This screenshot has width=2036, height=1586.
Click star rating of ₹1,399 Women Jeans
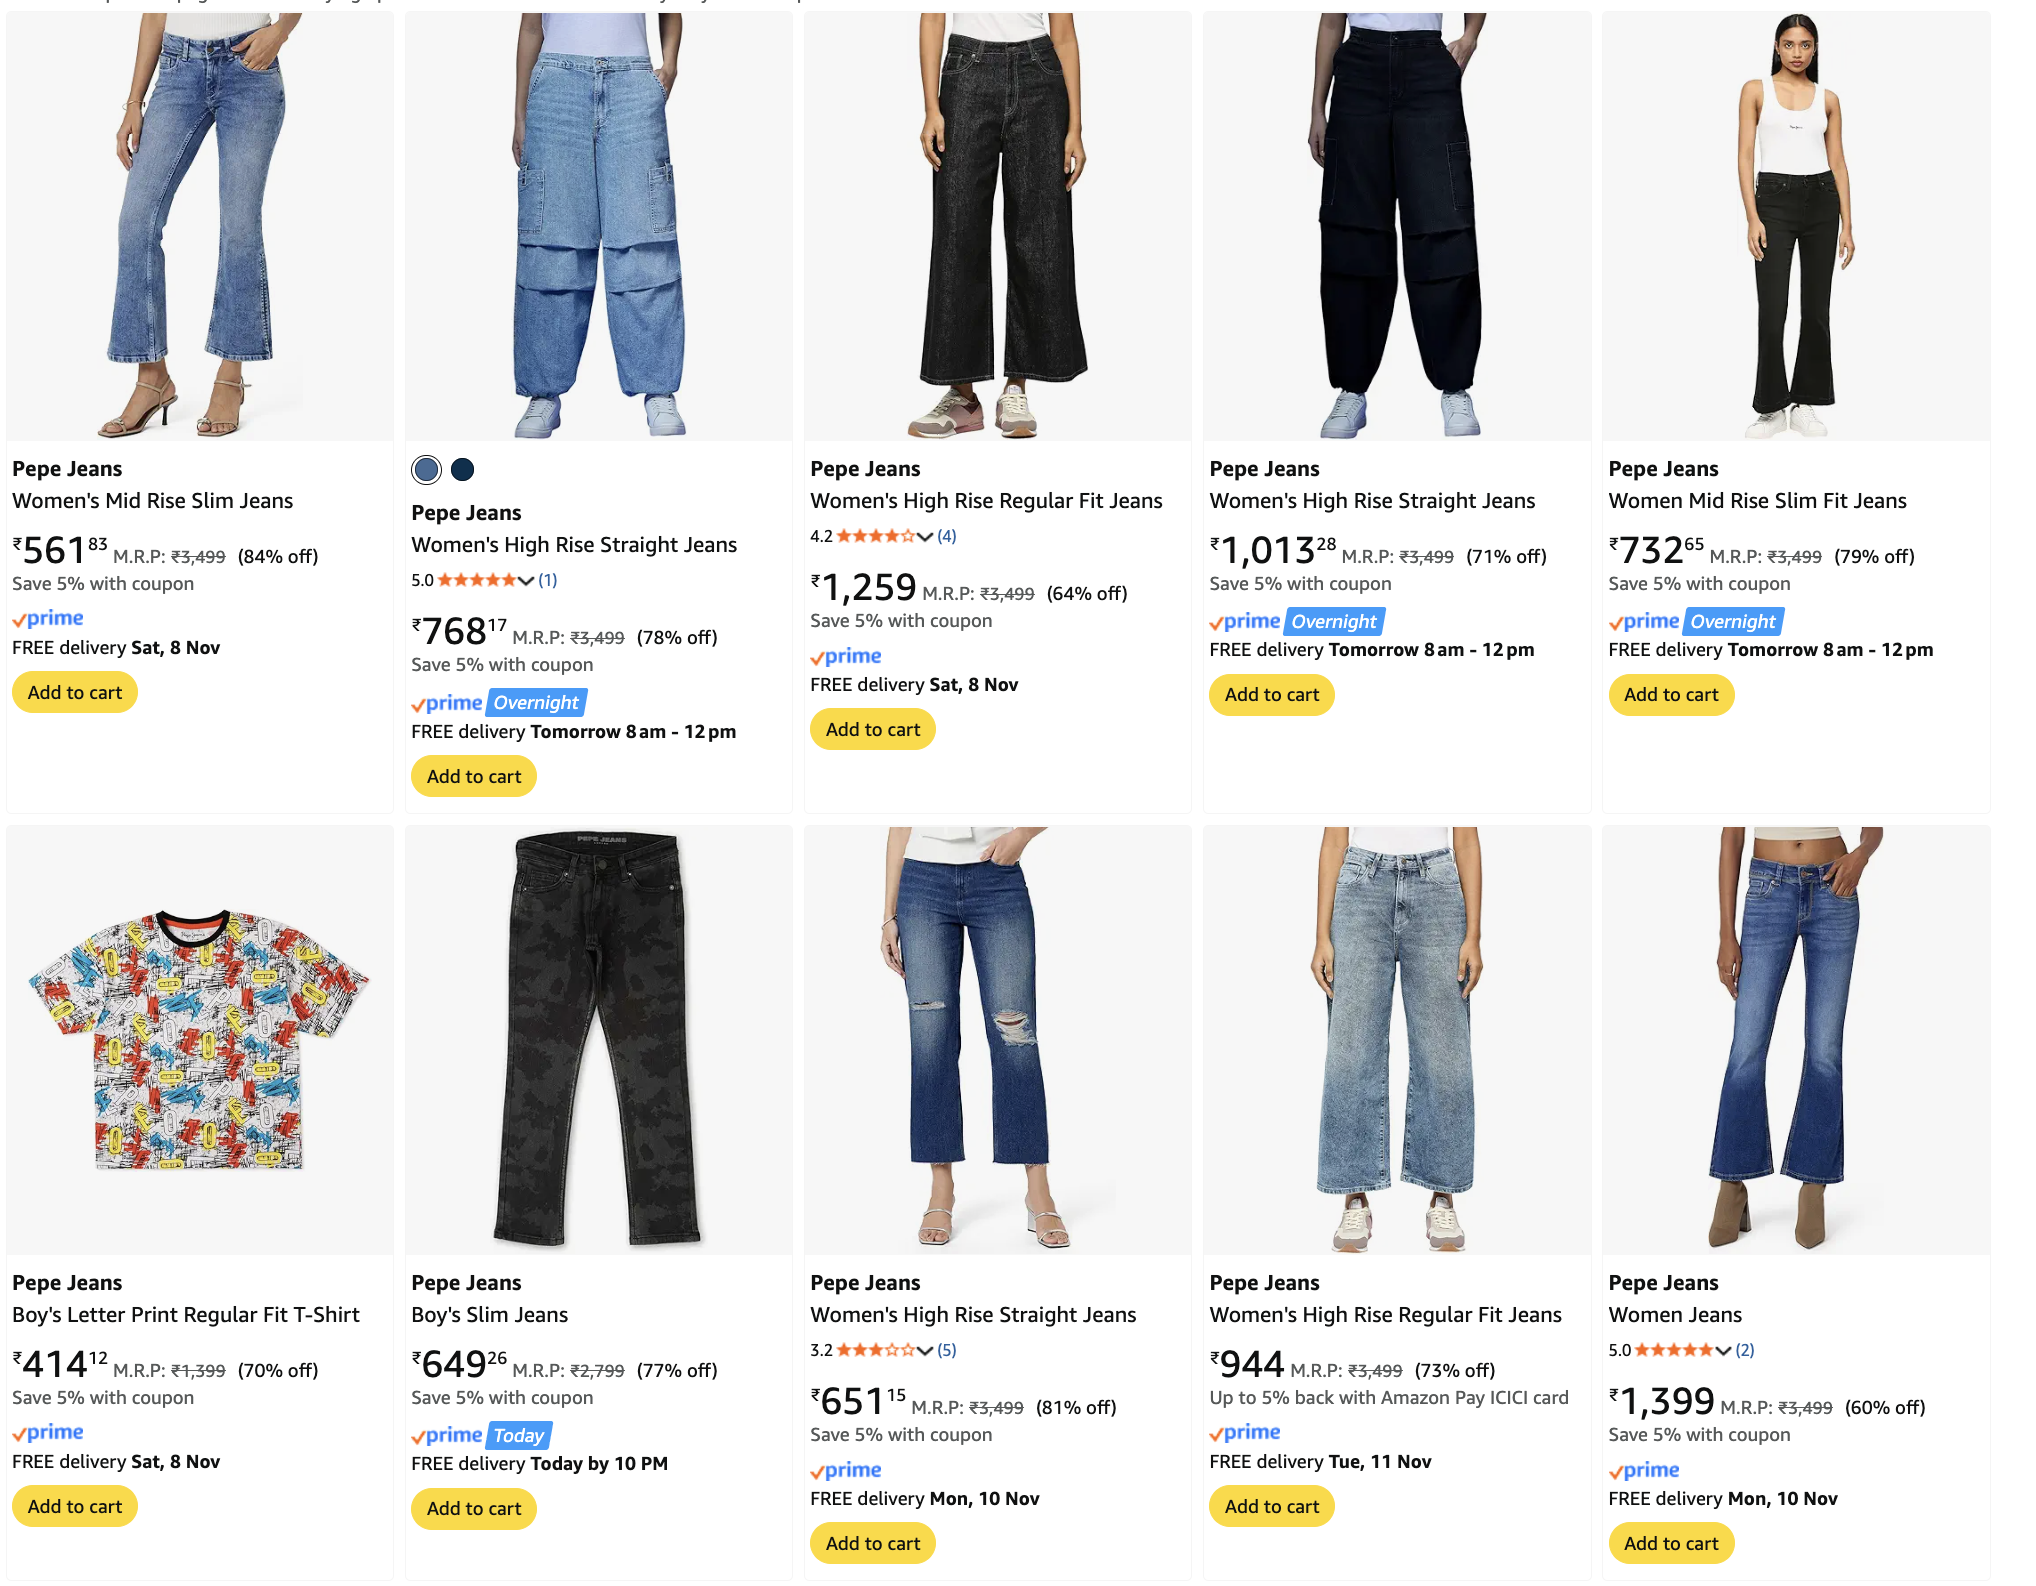click(x=1673, y=1350)
